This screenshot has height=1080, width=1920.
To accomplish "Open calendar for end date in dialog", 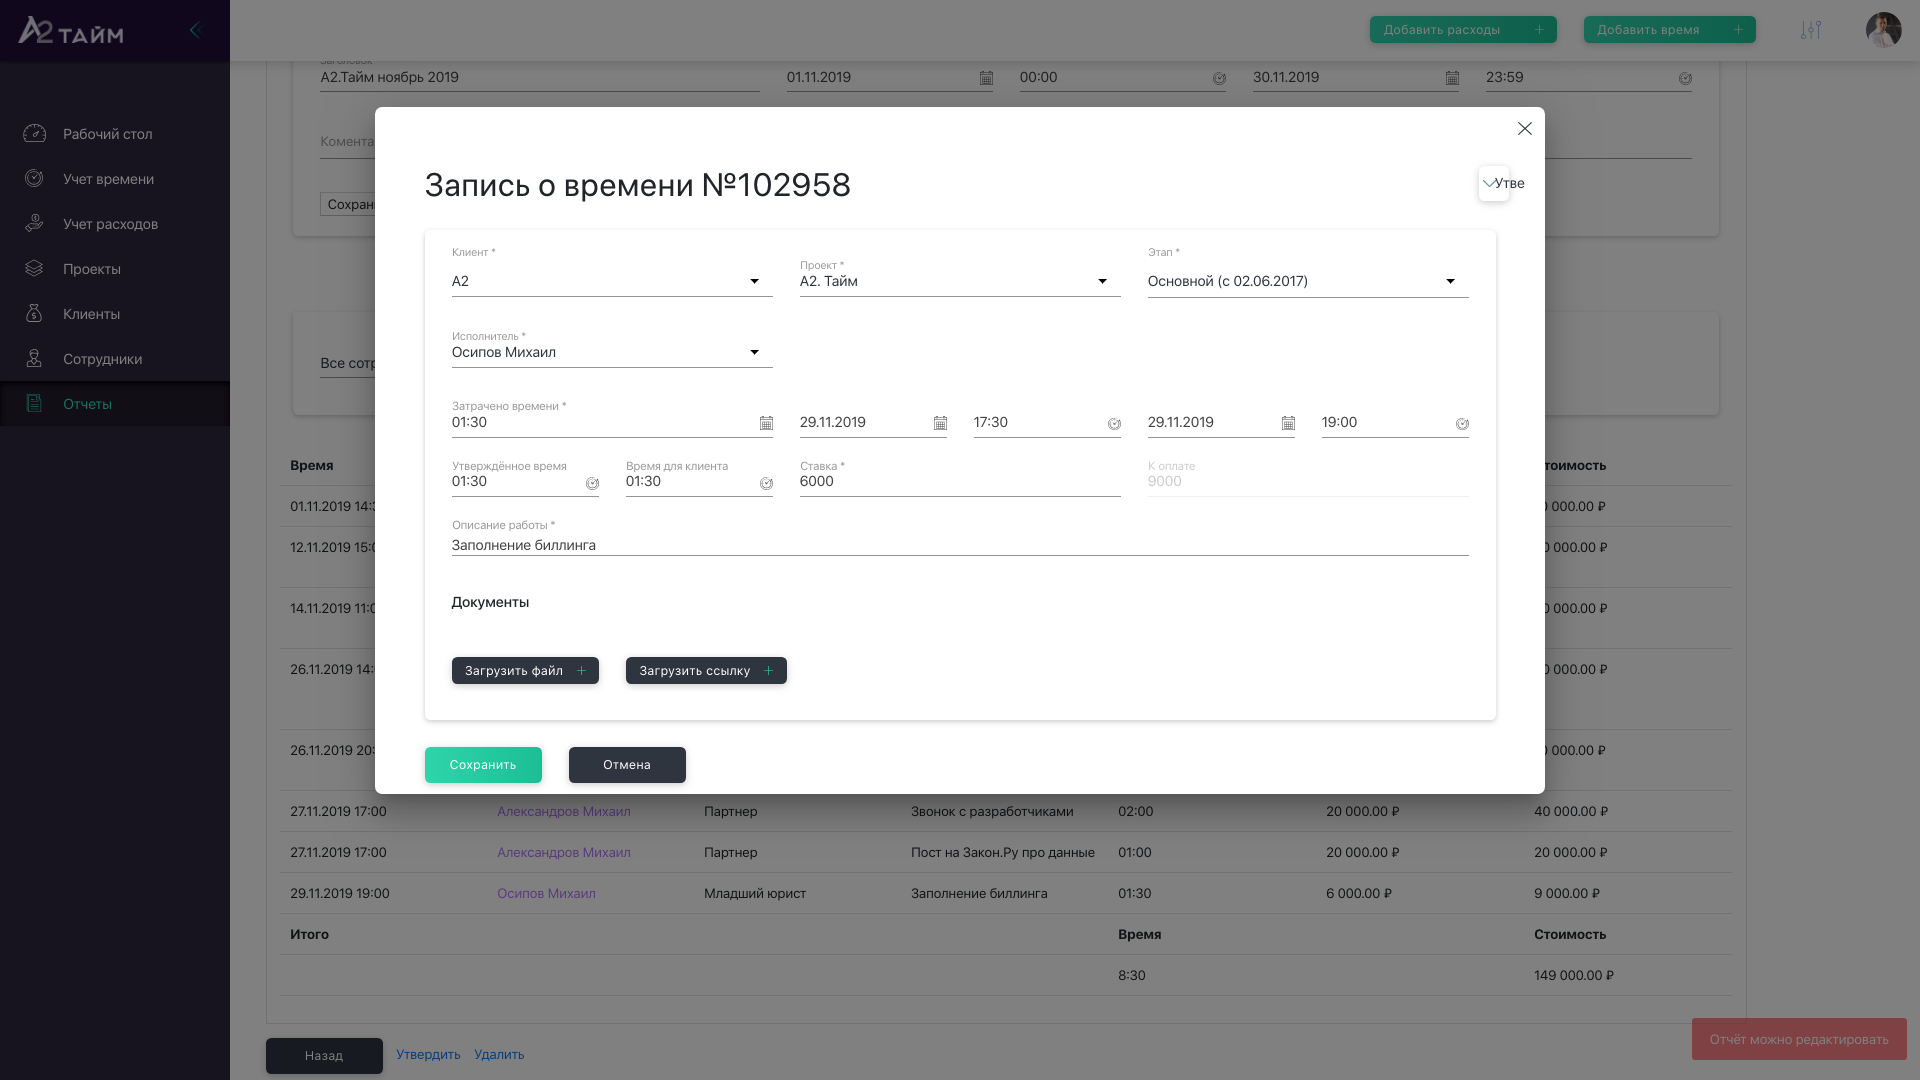I will click(x=1288, y=424).
